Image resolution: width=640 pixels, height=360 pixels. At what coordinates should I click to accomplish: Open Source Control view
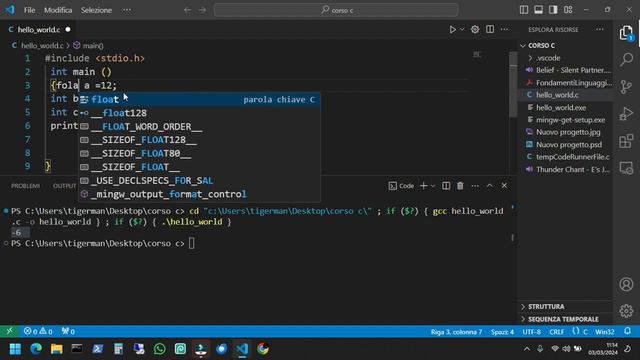[x=626, y=87]
